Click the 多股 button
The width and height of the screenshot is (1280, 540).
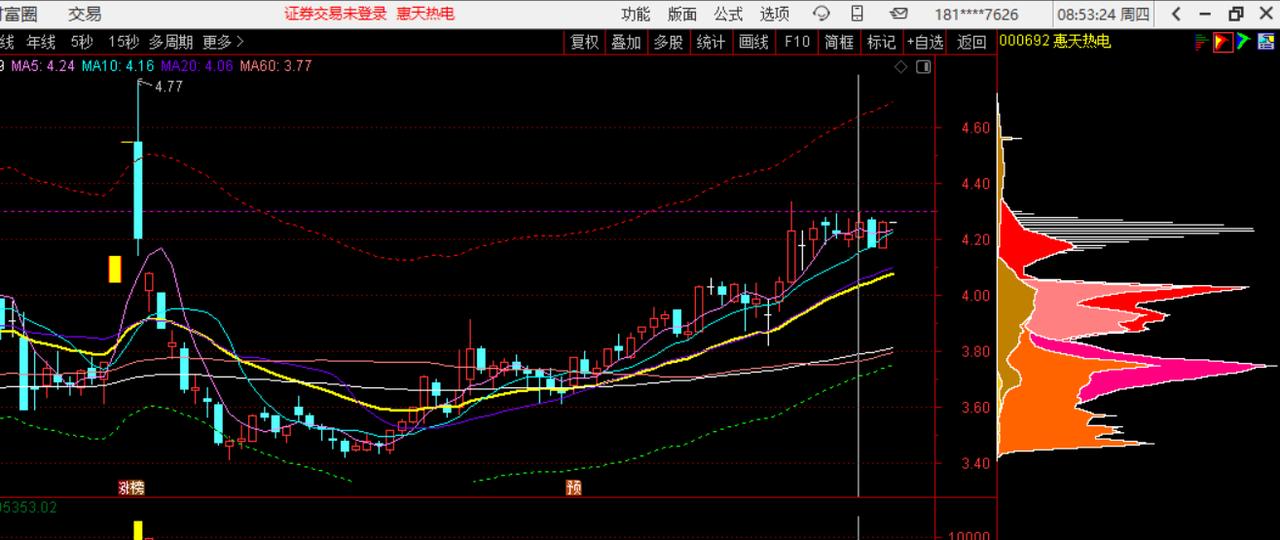tap(668, 42)
